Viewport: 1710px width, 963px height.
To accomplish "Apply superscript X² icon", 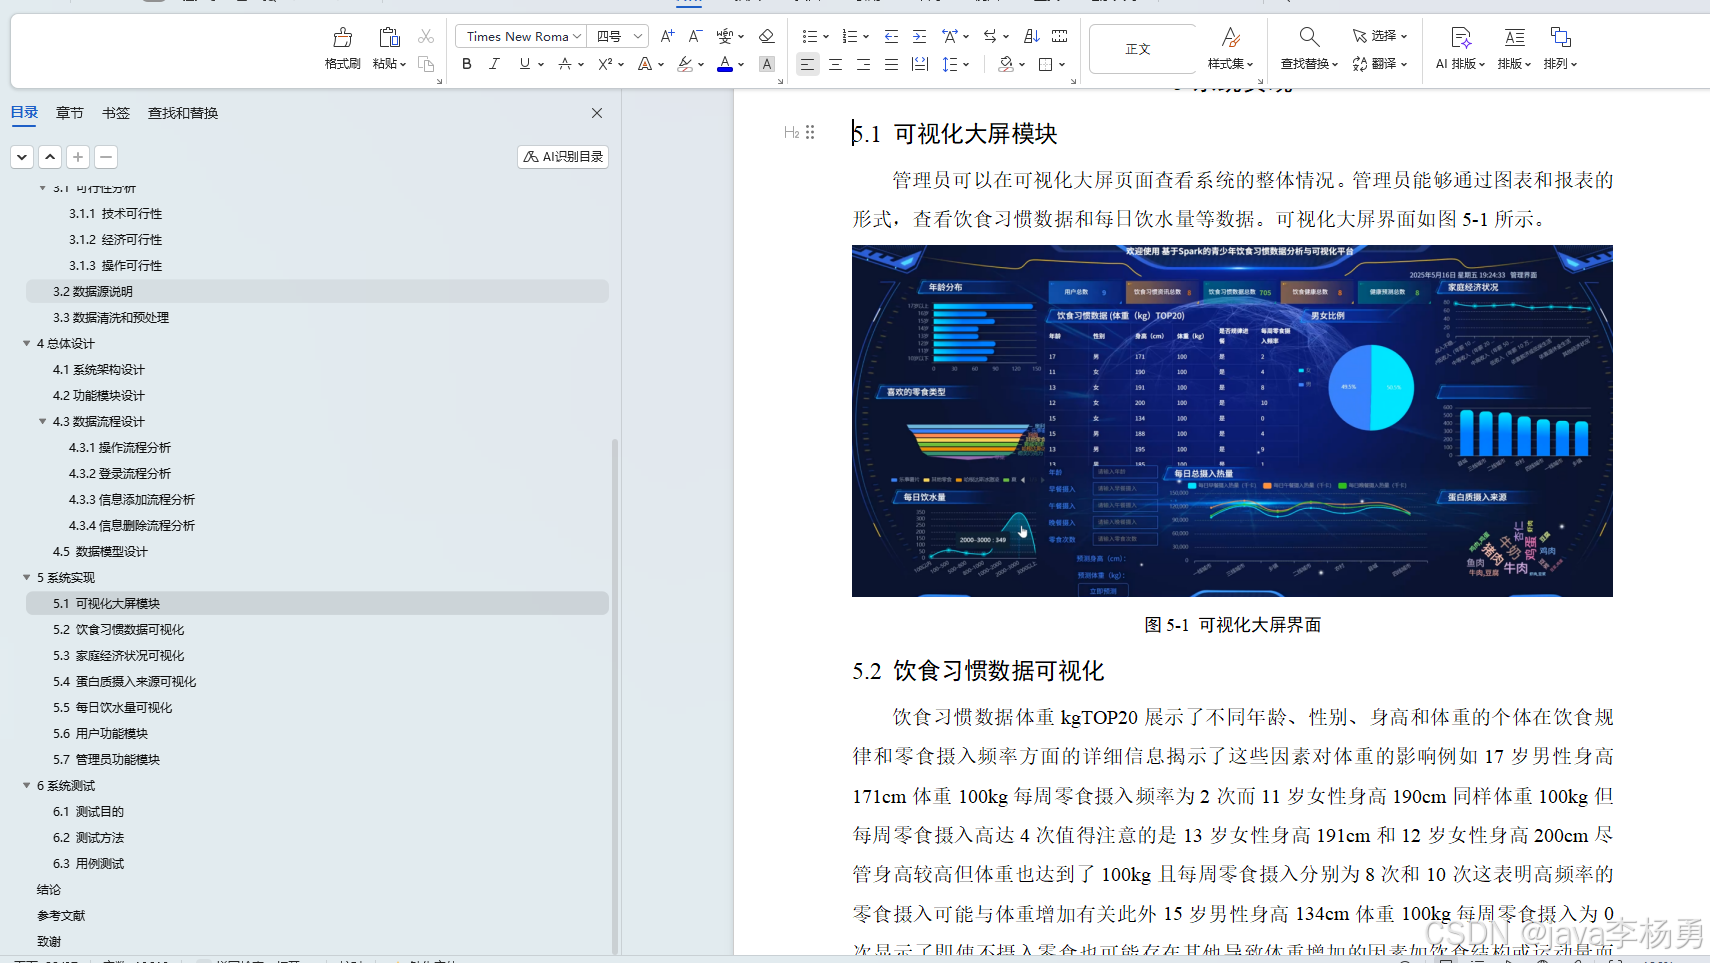I will click(x=605, y=64).
